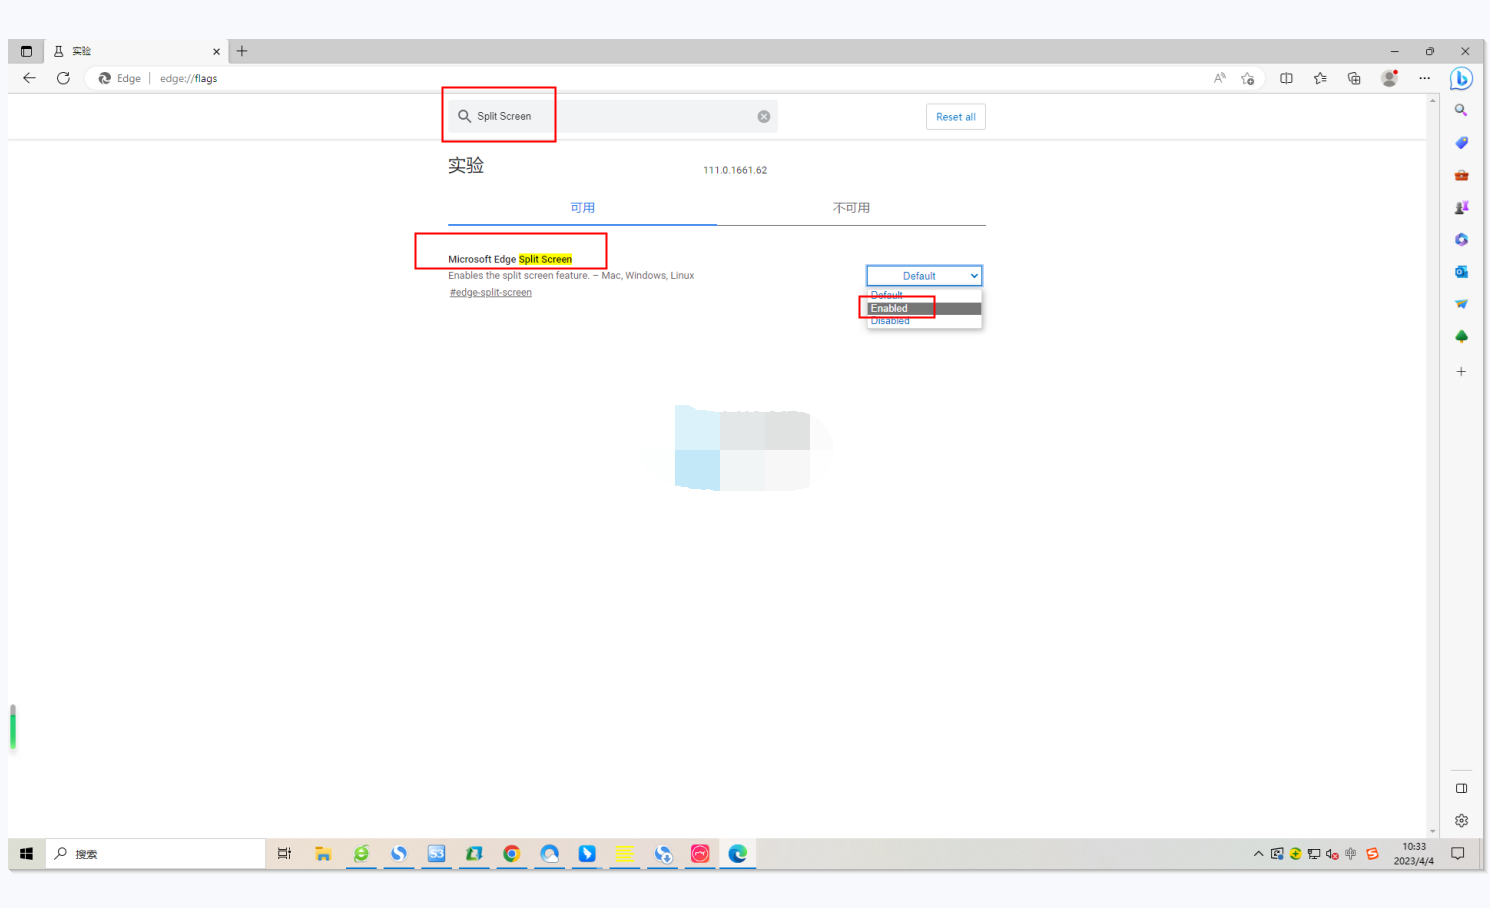Viewport: 1490px width, 908px height.
Task: Switch to the 不可用 tab
Action: click(851, 208)
